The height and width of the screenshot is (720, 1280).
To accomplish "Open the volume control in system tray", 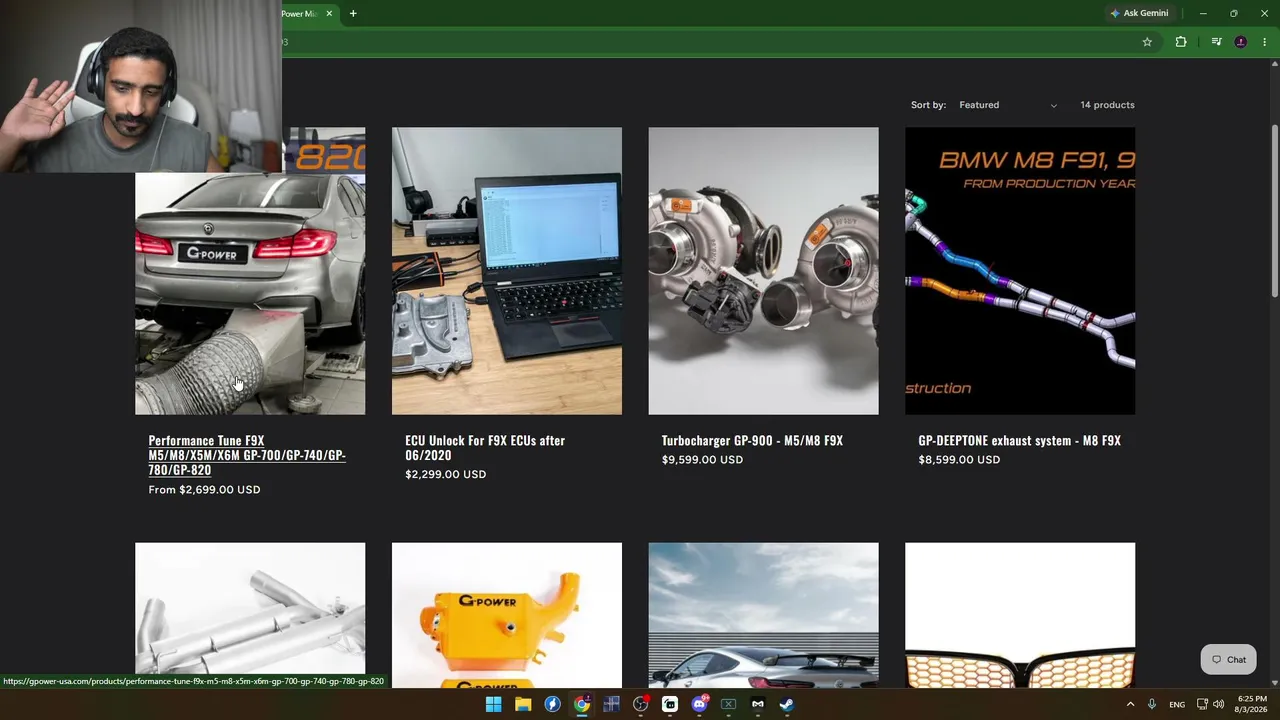I will [x=1218, y=704].
